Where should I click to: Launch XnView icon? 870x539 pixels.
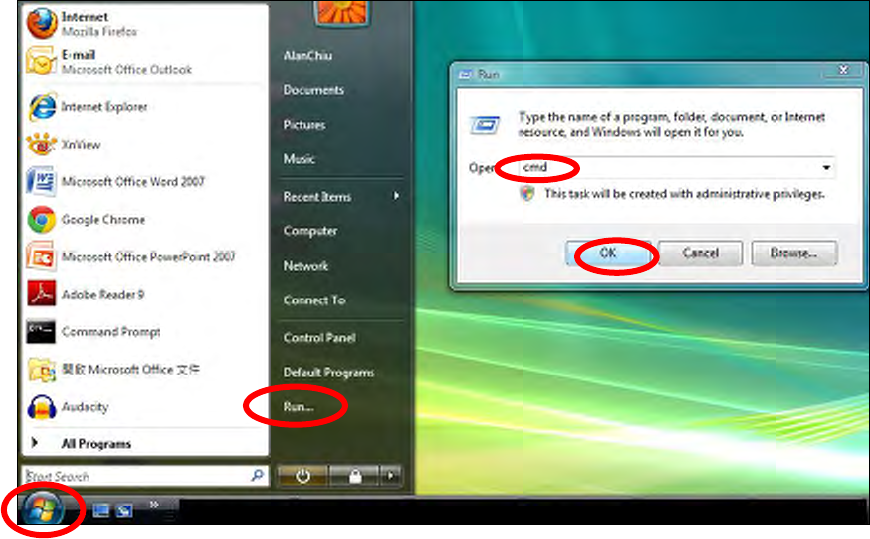click(42, 144)
